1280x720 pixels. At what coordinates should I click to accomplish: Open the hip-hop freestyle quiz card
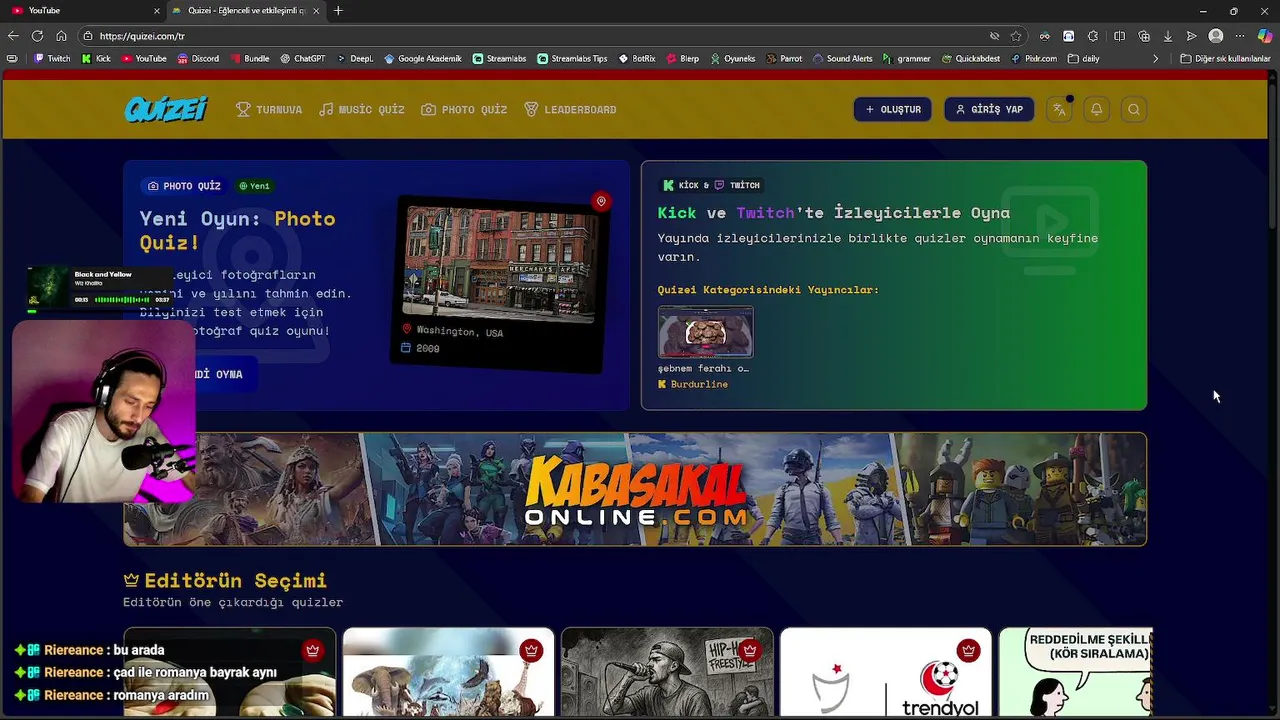click(667, 672)
